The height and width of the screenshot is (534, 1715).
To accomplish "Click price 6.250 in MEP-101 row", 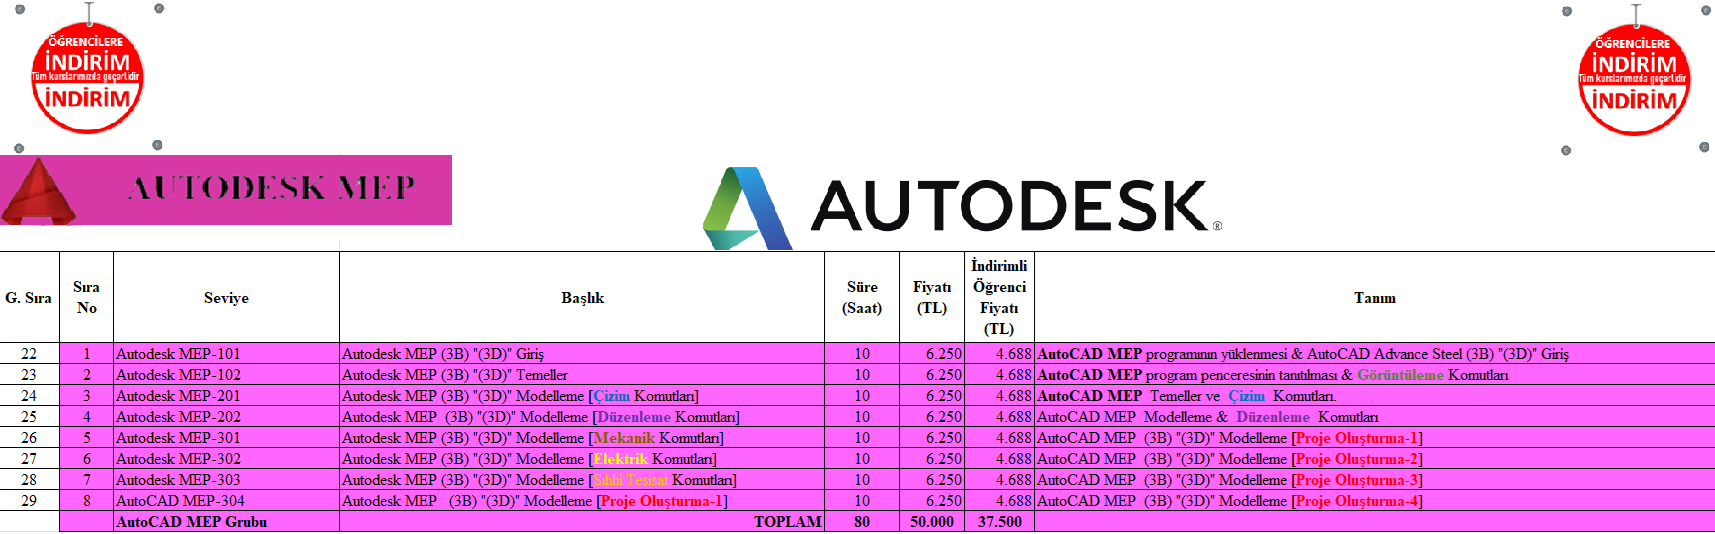I will point(932,354).
